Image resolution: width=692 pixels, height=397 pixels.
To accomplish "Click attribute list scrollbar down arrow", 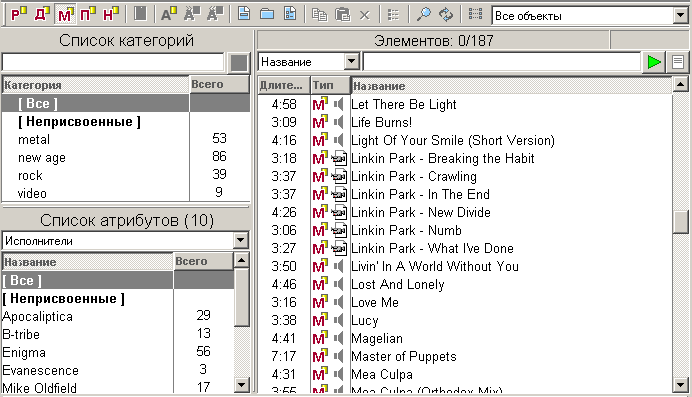I will (x=241, y=385).
